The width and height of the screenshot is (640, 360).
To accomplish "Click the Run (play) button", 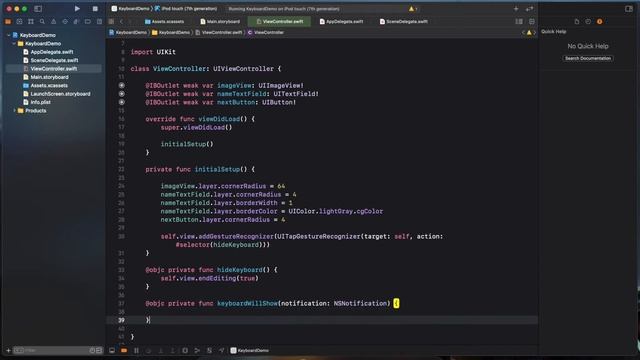I will (77, 9).
